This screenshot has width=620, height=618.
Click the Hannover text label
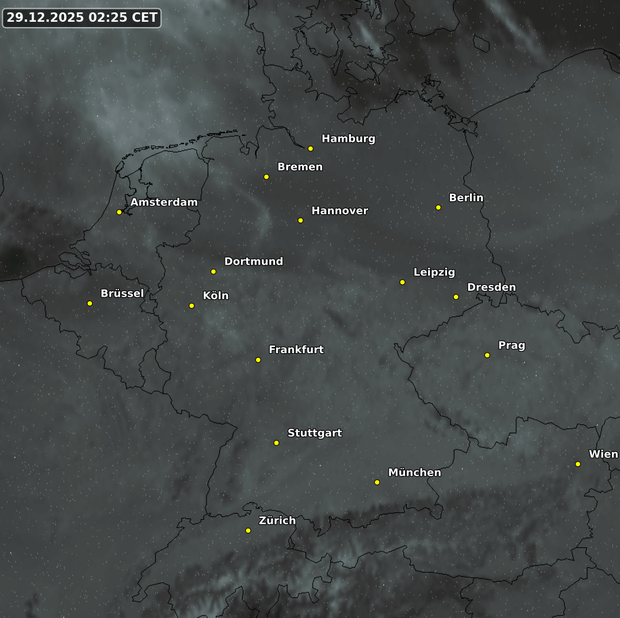[339, 211]
